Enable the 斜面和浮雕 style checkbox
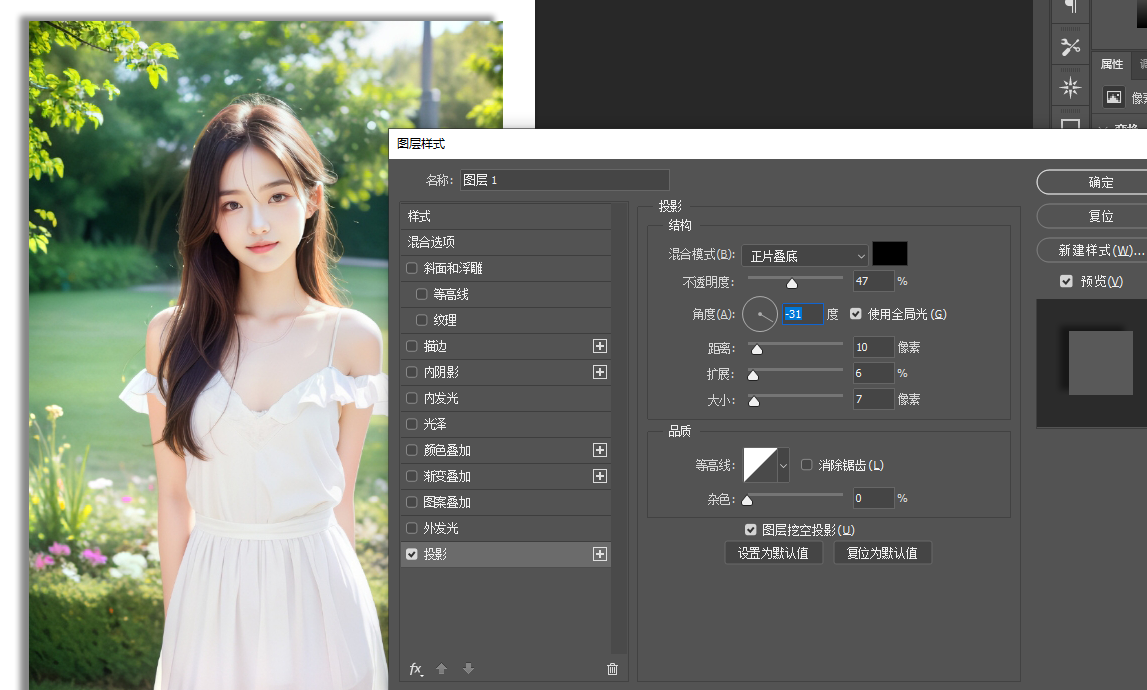 tap(412, 268)
